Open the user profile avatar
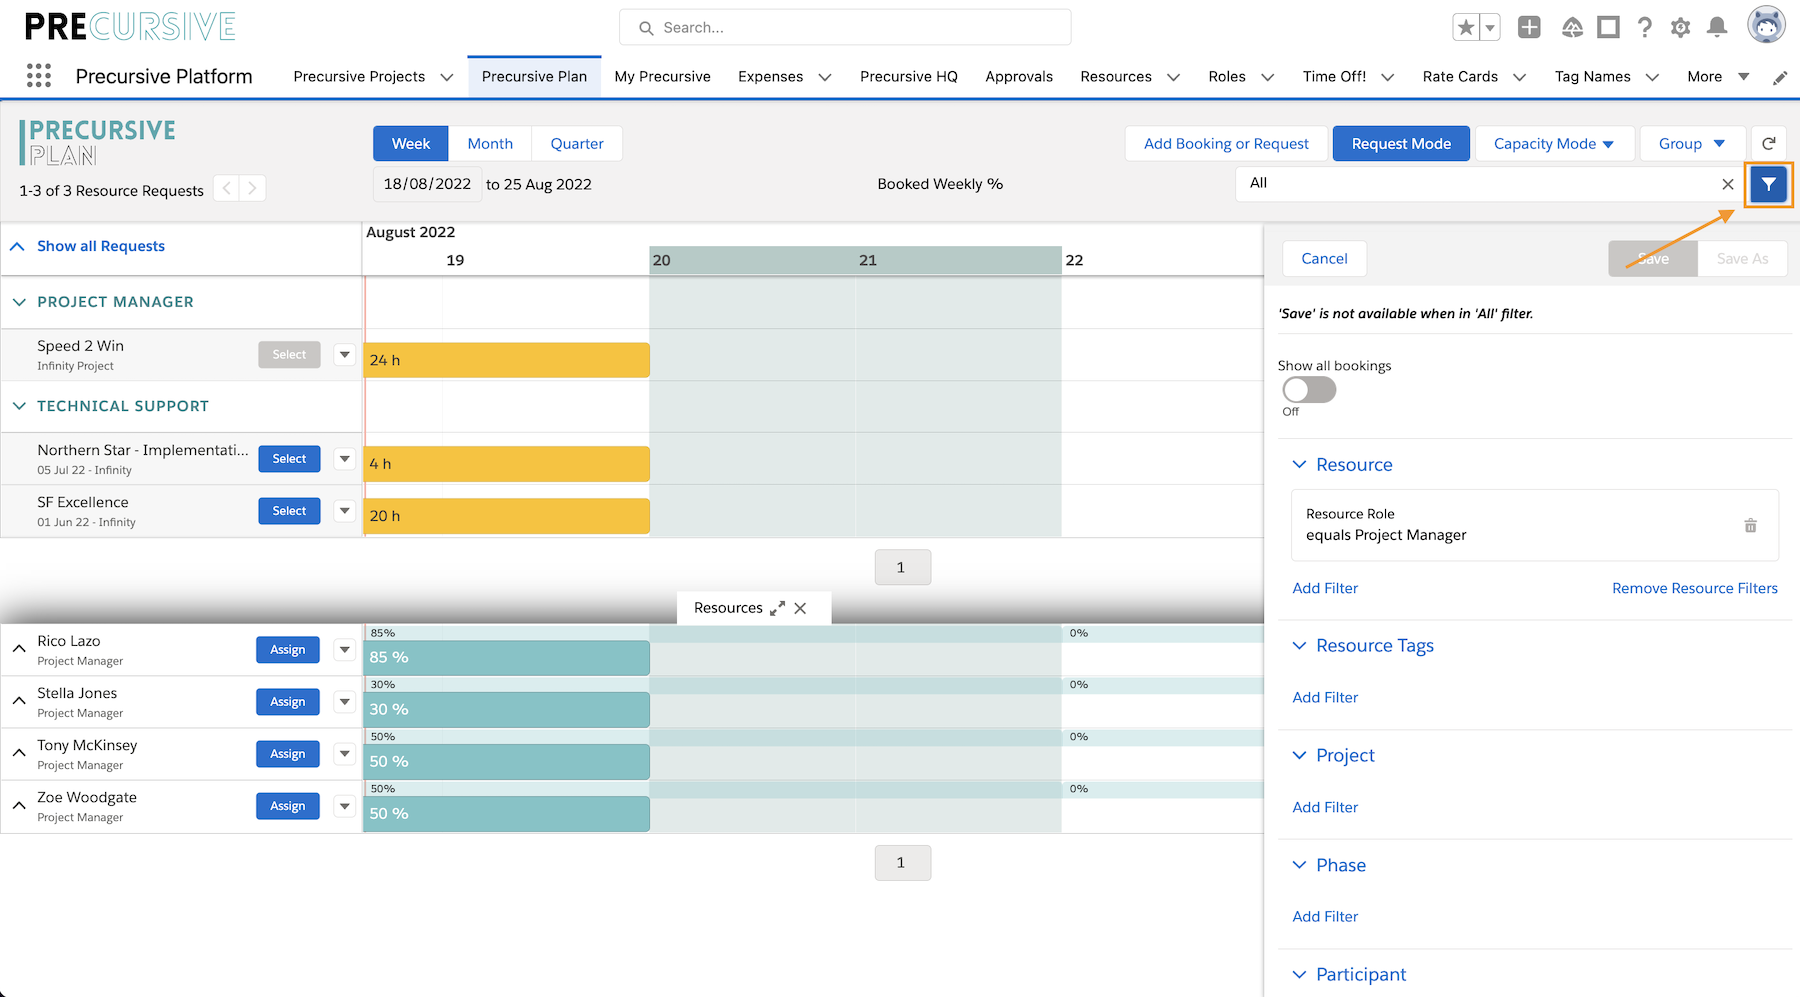 [x=1766, y=25]
